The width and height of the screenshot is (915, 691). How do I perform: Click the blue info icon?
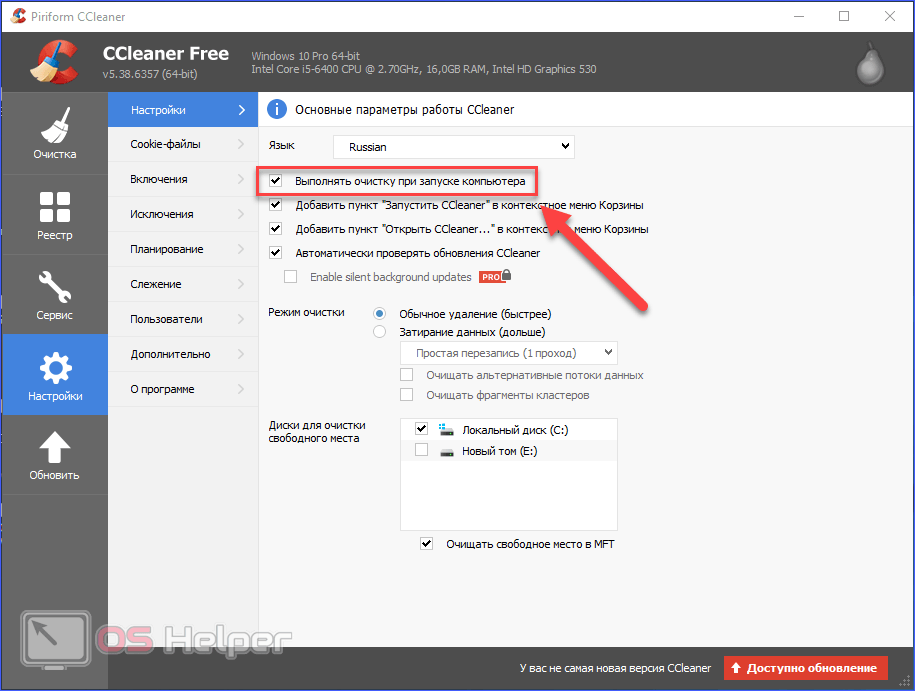click(277, 109)
